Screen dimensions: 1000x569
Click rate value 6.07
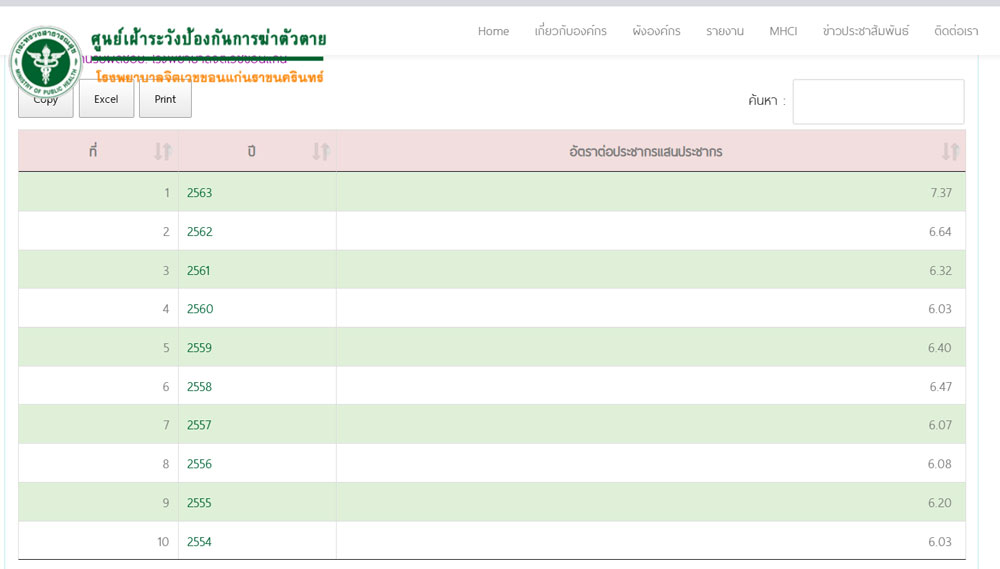[x=940, y=425]
